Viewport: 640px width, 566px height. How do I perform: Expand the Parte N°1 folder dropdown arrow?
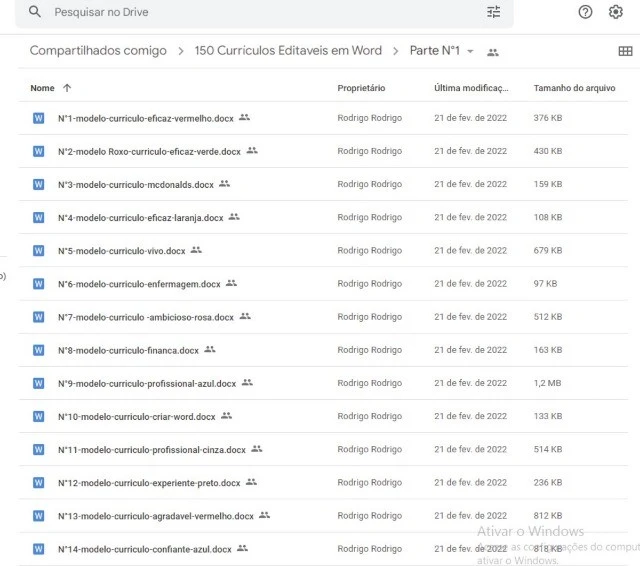[470, 51]
